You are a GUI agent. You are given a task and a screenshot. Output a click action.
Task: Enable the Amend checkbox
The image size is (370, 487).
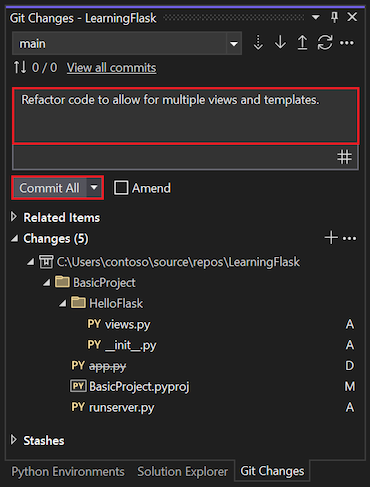pos(121,188)
